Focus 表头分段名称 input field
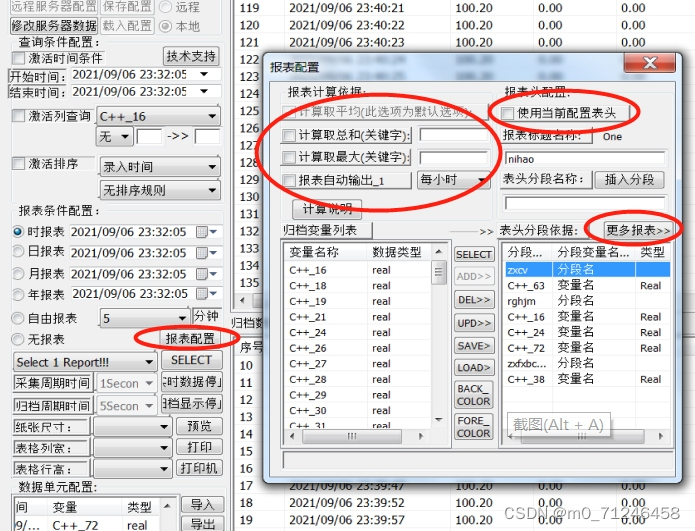This screenshot has height=531, width=695. 585,203
